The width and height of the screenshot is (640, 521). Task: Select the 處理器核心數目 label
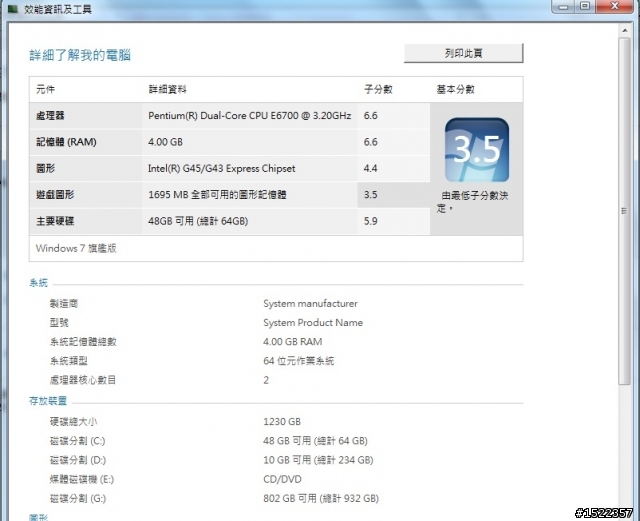pyautogui.click(x=83, y=380)
